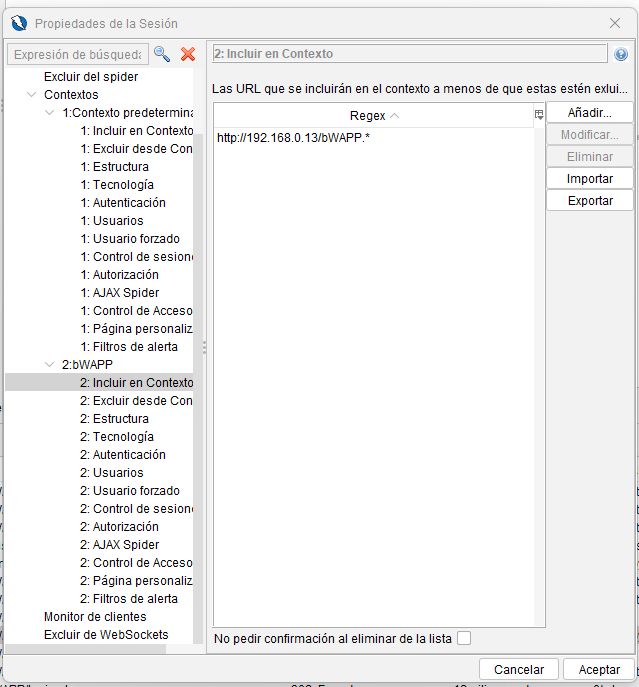Collapse the 2:bWAPP context node

click(51, 365)
